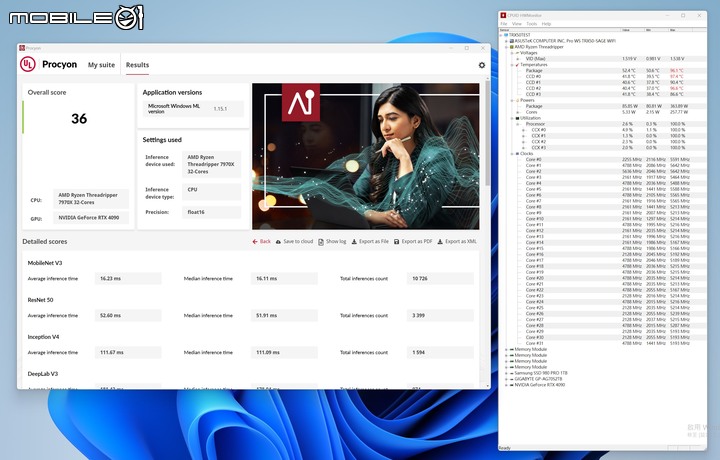720x460 pixels.
Task: Click the Sensor column header in HWMonitor
Action: click(x=560, y=30)
